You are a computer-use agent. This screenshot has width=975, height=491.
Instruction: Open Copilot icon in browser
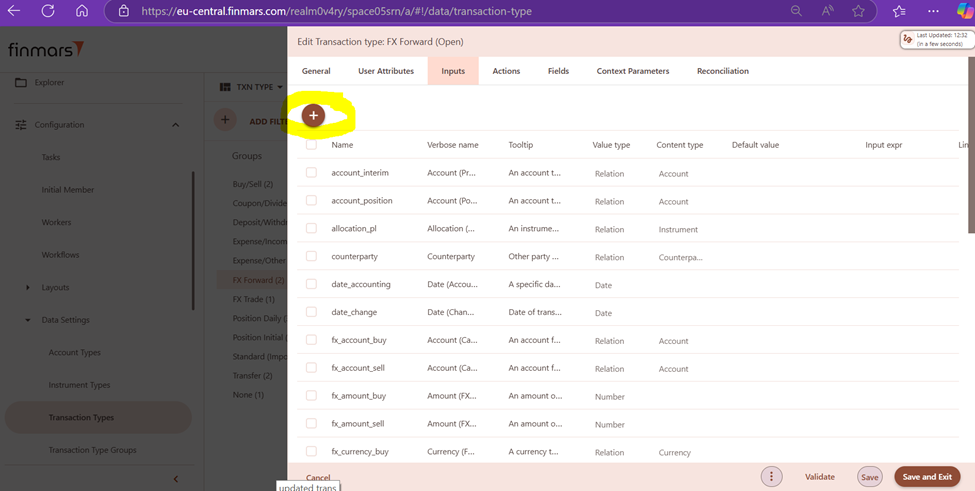966,11
